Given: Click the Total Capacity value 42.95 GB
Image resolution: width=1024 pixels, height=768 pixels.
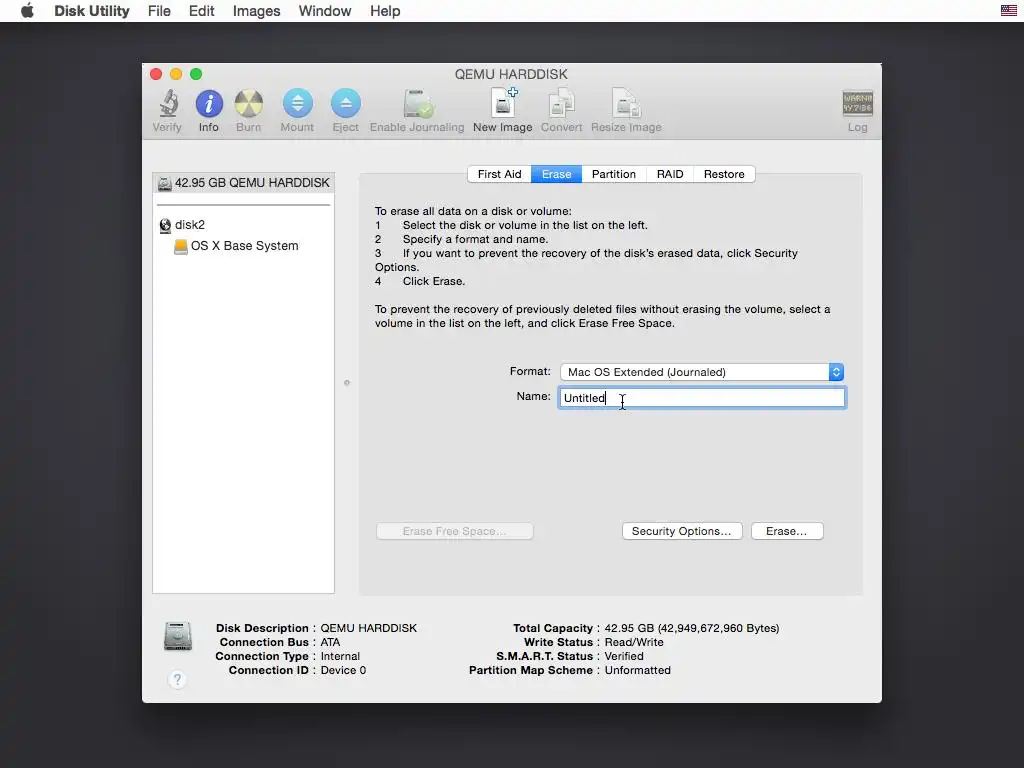Looking at the screenshot, I should [692, 628].
